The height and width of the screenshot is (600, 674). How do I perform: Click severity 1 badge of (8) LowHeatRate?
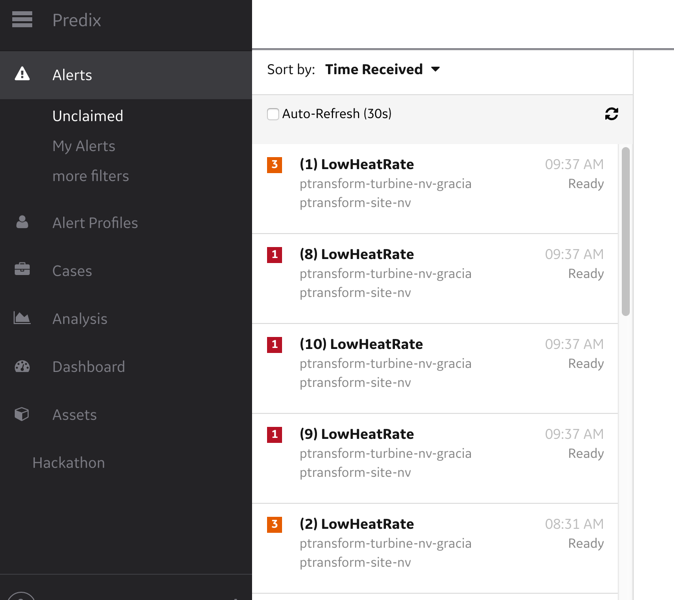275,255
